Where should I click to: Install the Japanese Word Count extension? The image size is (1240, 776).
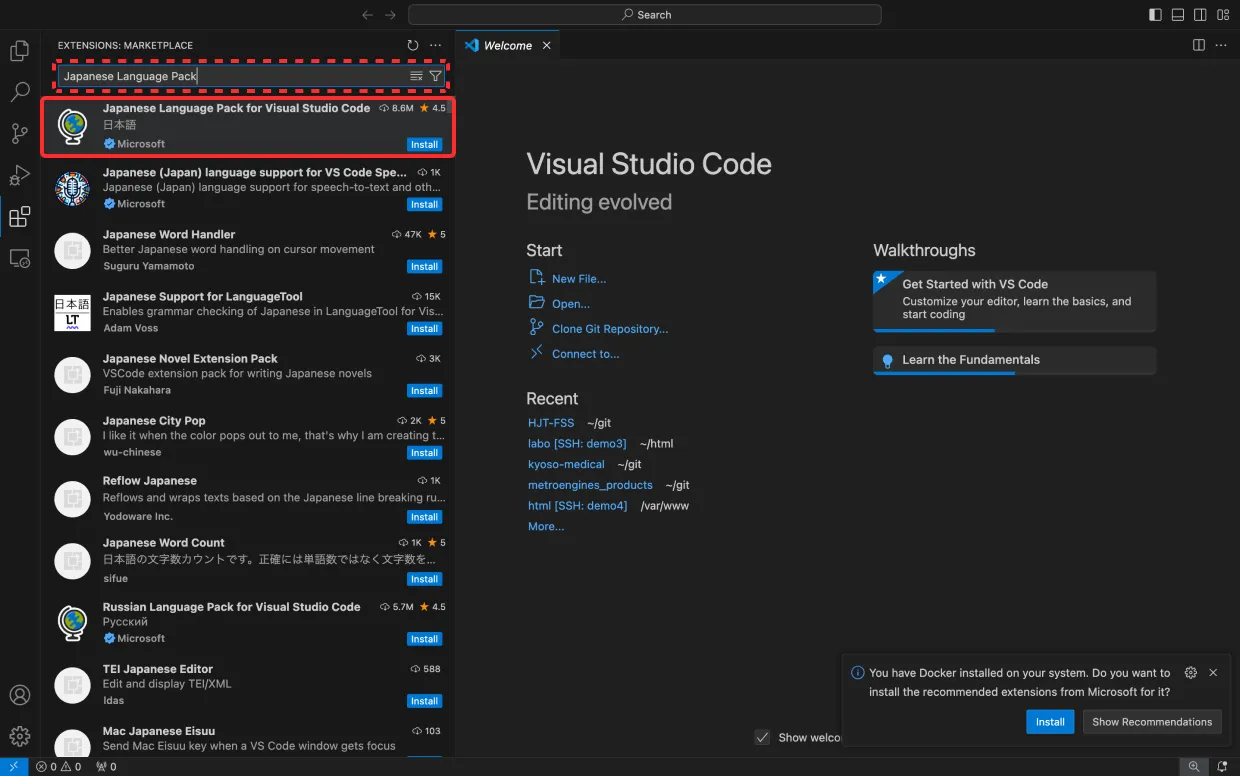pyautogui.click(x=424, y=579)
